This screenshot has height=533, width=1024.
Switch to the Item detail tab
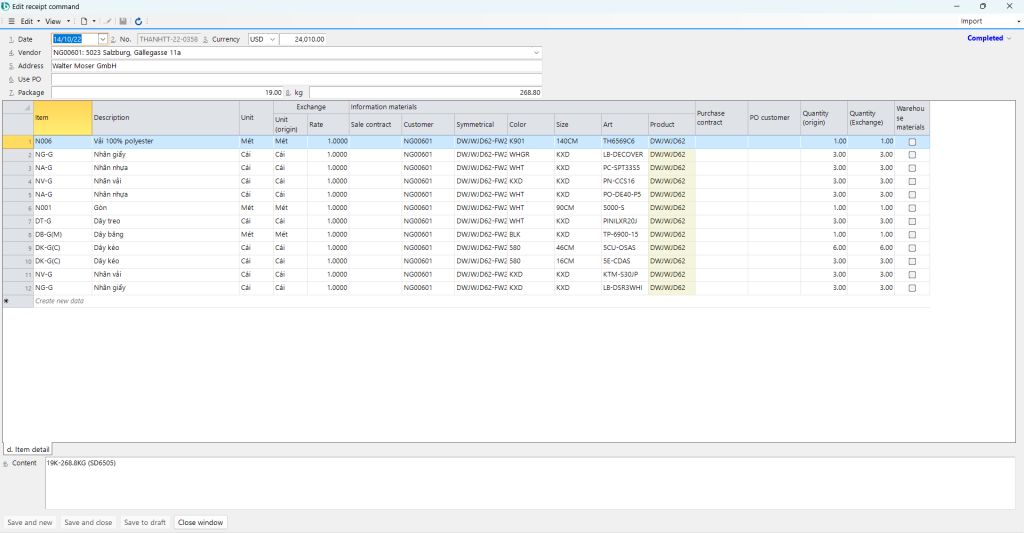tap(27, 450)
